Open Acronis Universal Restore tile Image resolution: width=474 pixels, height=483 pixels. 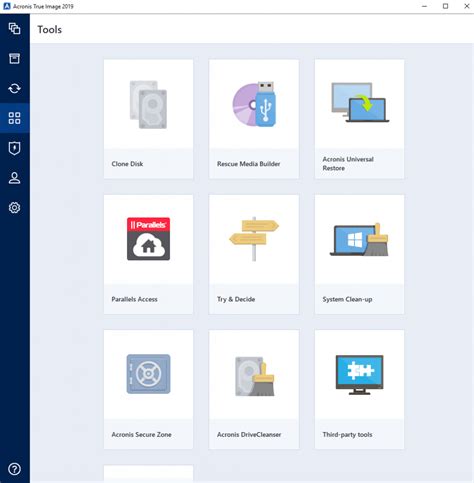point(359,119)
